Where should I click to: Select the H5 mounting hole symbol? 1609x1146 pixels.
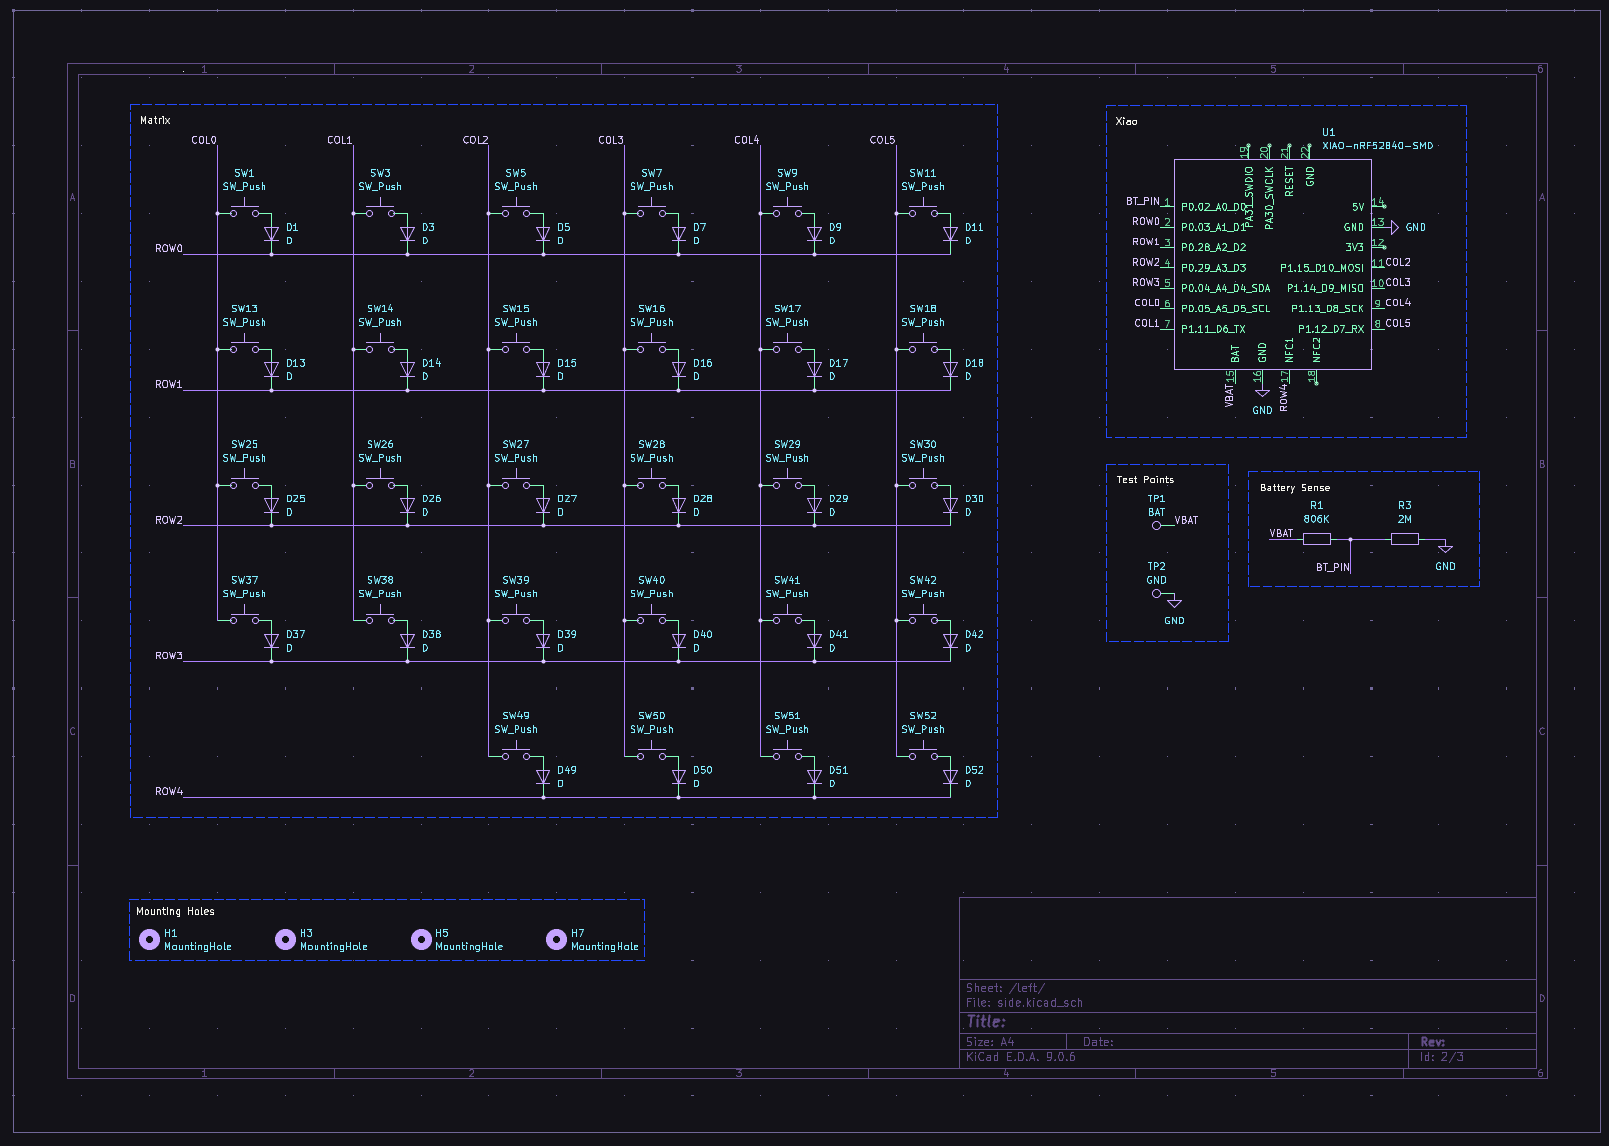tap(421, 939)
